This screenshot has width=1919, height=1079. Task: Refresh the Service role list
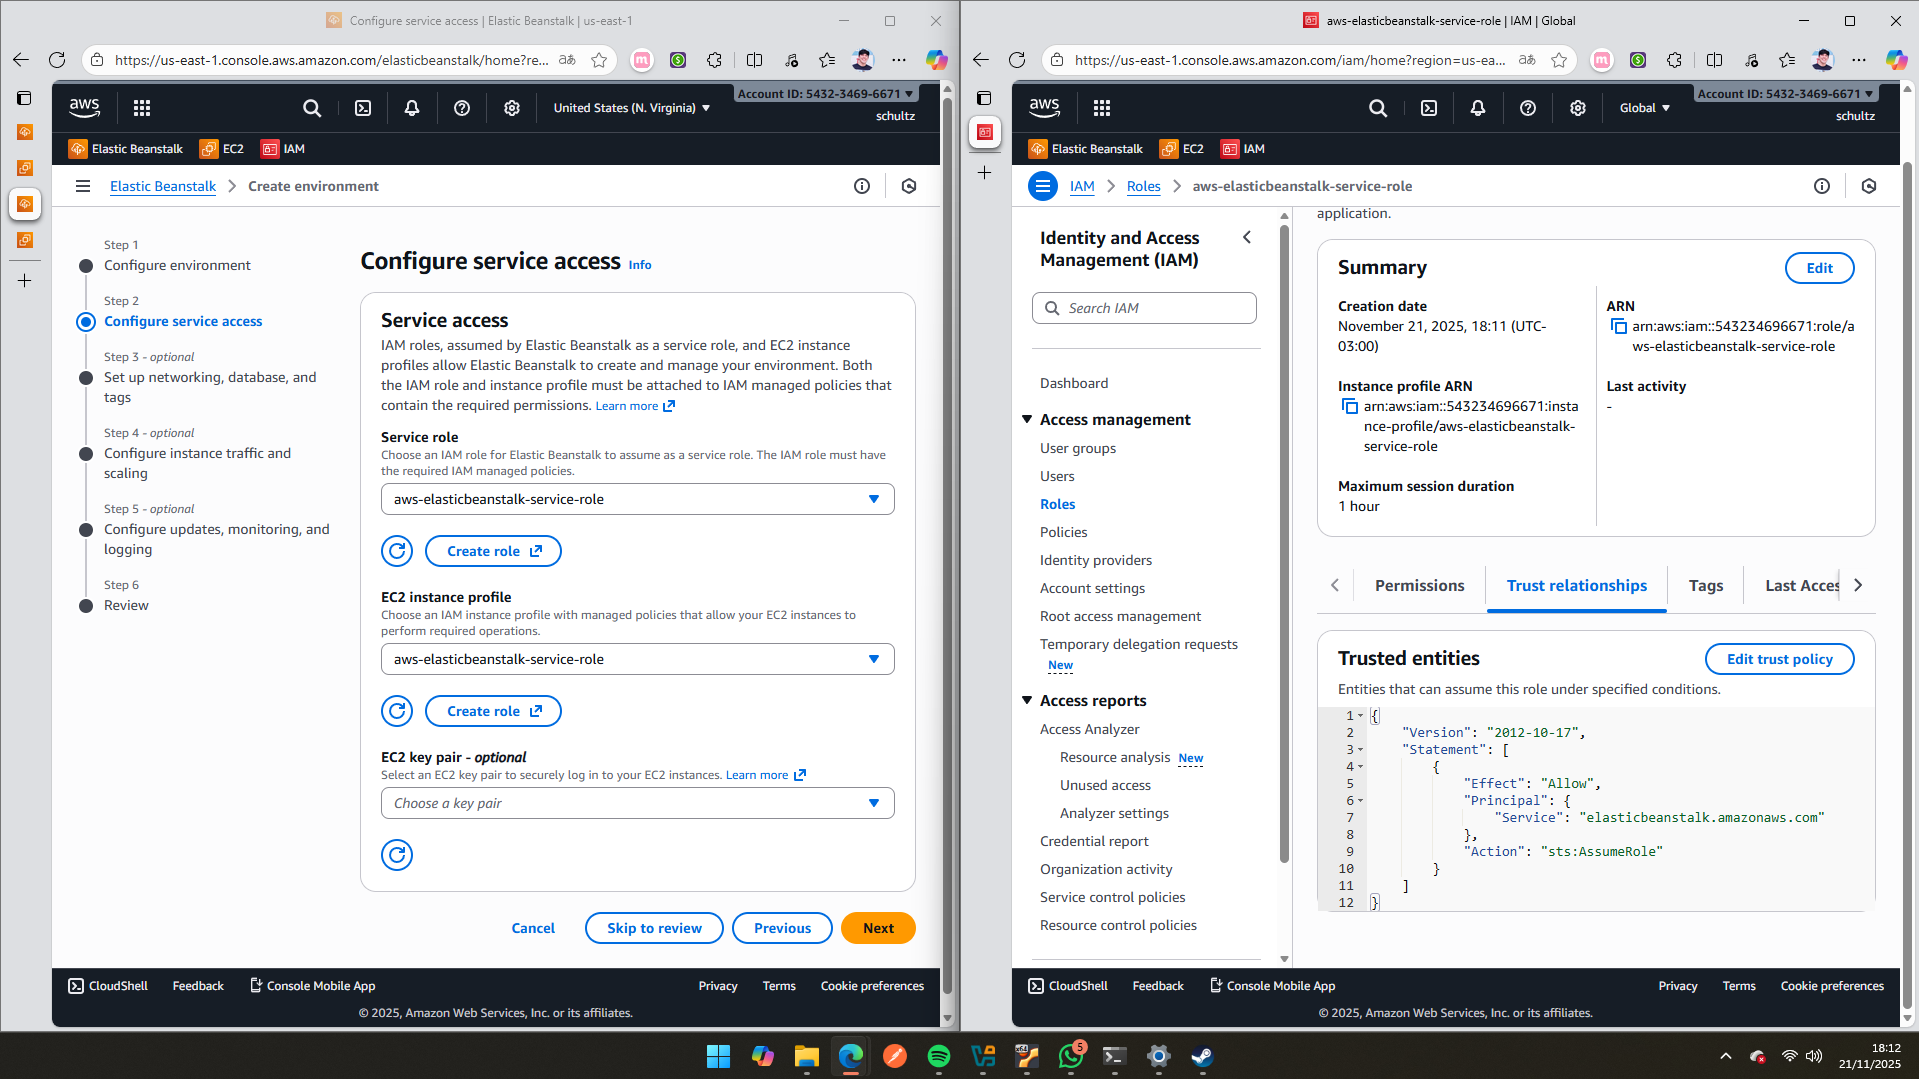[397, 551]
